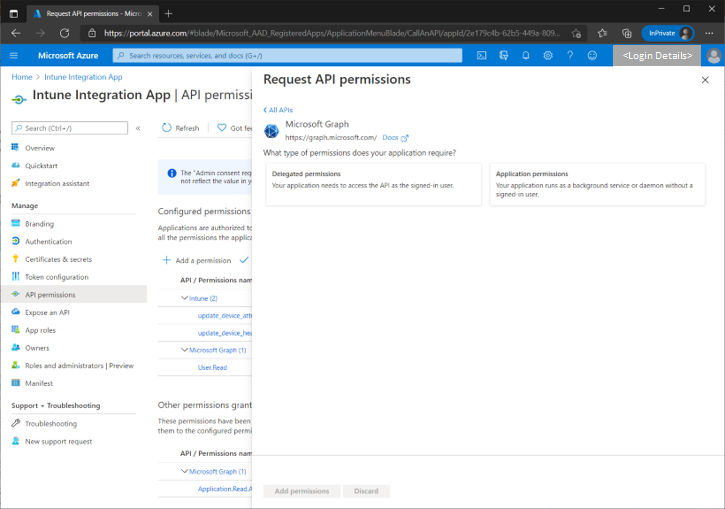Open the Application.Read.A permission link
725x509 pixels.
click(x=225, y=489)
